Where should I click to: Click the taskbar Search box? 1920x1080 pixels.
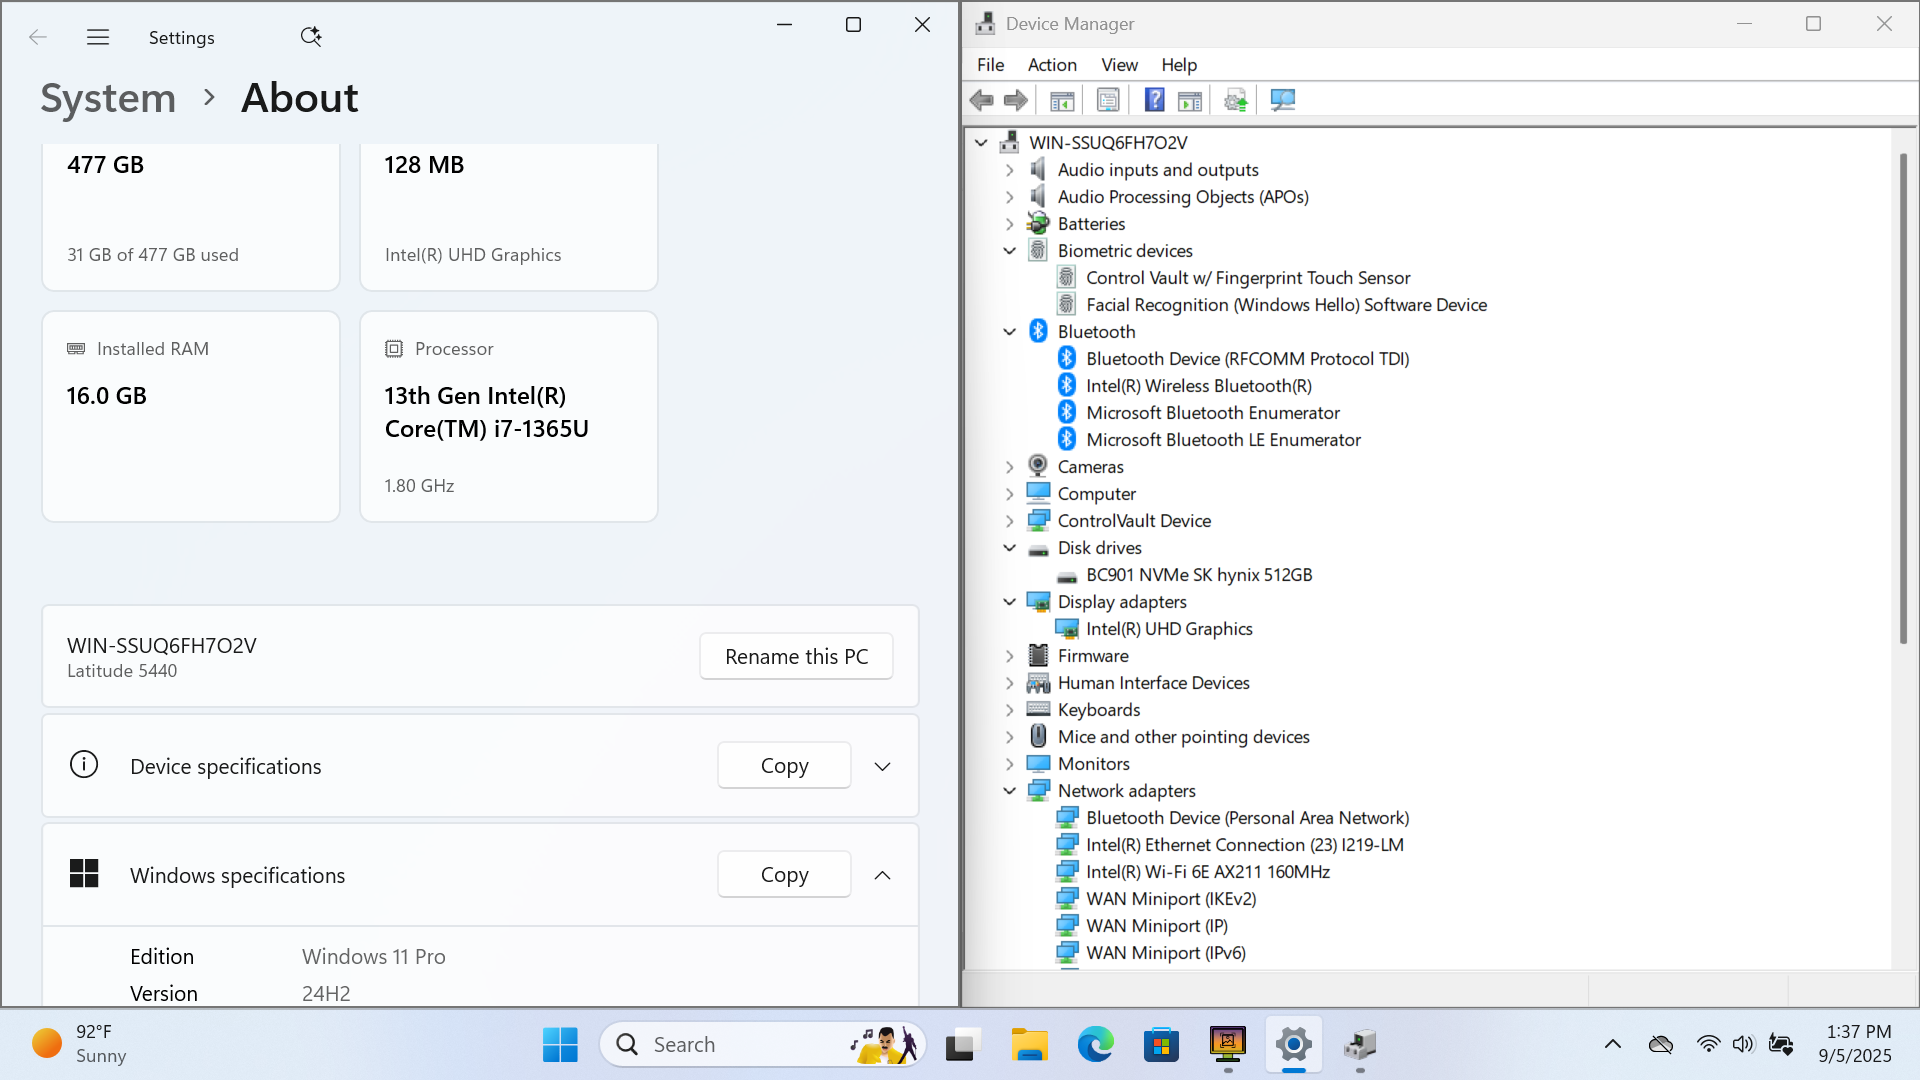(x=762, y=1045)
